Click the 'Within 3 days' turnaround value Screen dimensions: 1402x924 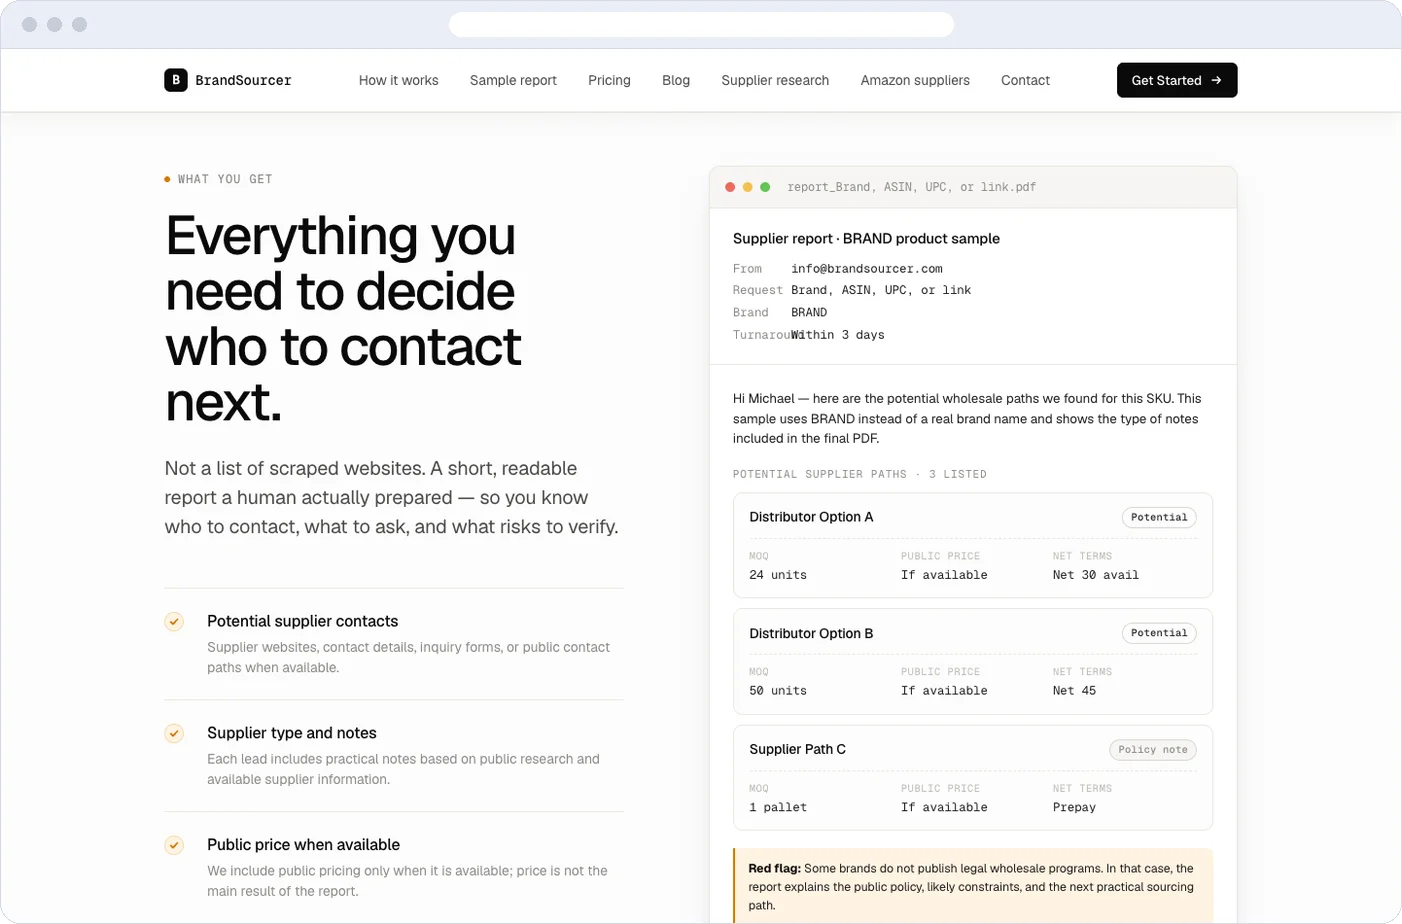coord(838,335)
